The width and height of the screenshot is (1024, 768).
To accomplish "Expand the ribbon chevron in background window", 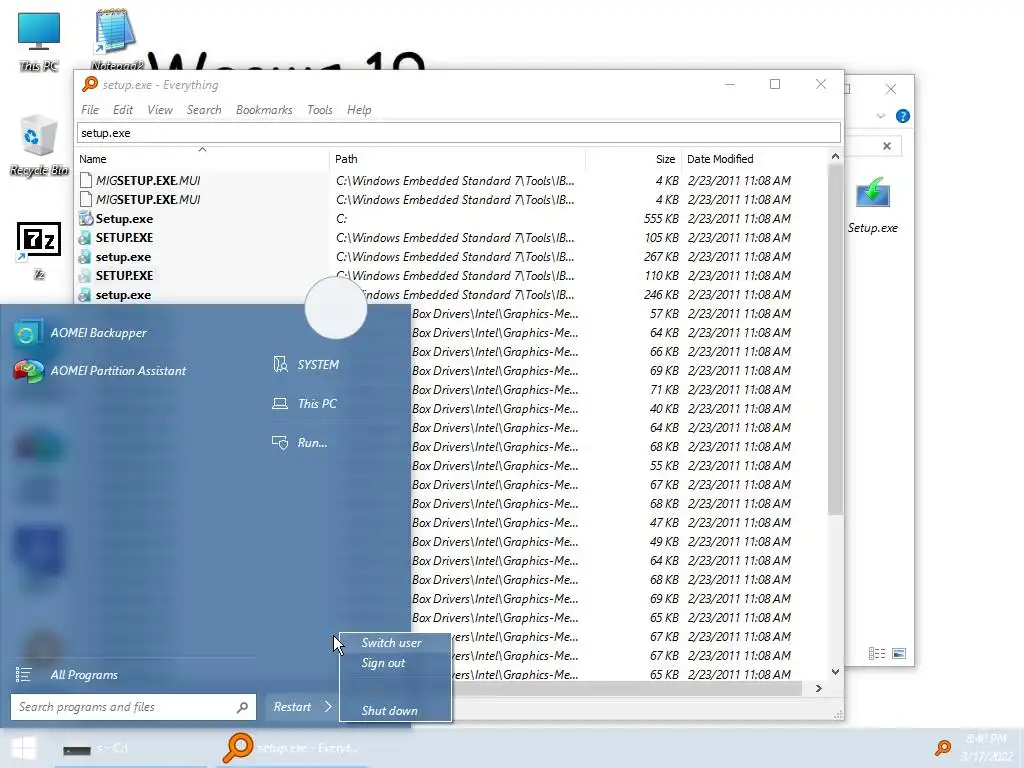I will point(880,116).
